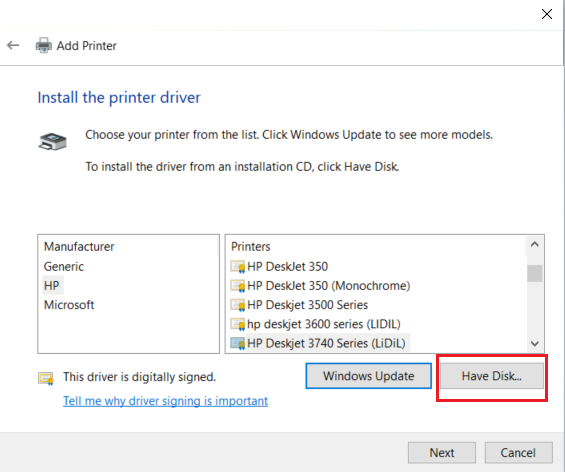Image resolution: width=565 pixels, height=472 pixels.
Task: Click the digitally signed certificate icon
Action: coord(46,378)
